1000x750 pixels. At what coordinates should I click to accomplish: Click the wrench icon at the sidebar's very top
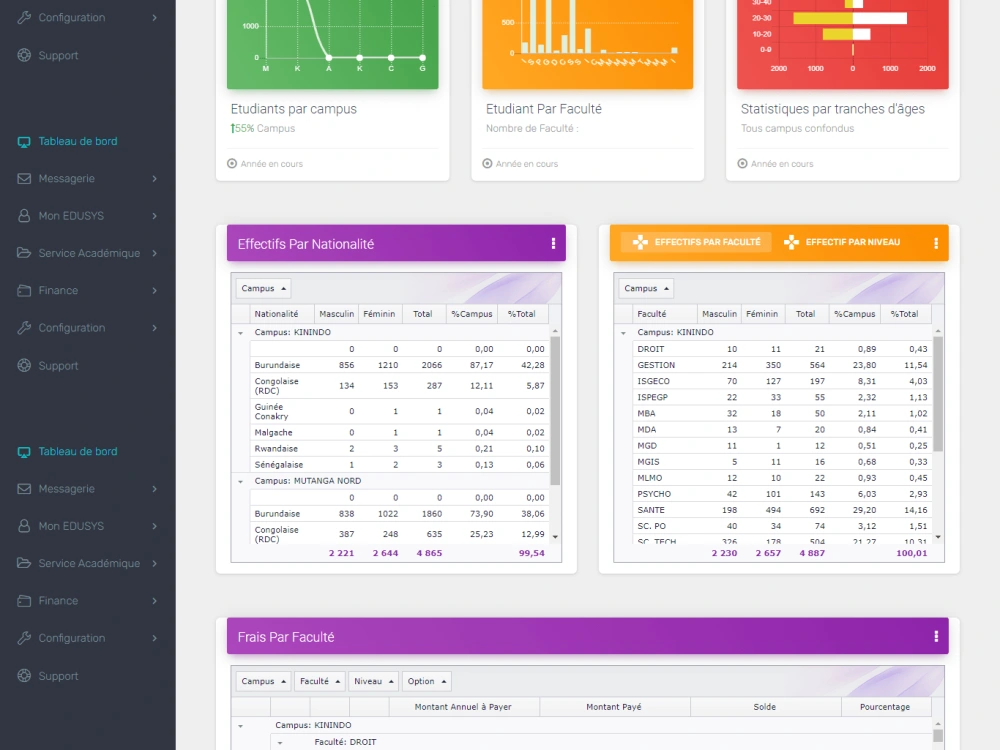pyautogui.click(x=24, y=18)
